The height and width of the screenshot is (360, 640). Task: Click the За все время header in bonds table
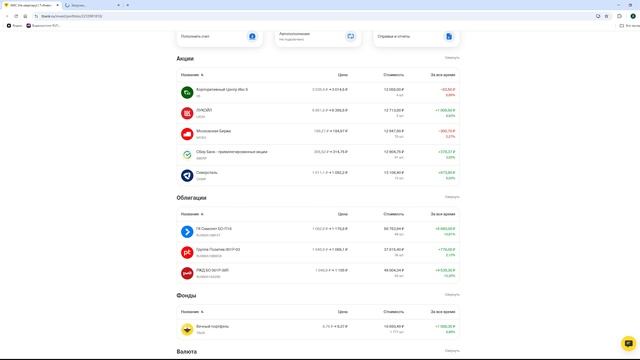coord(443,214)
